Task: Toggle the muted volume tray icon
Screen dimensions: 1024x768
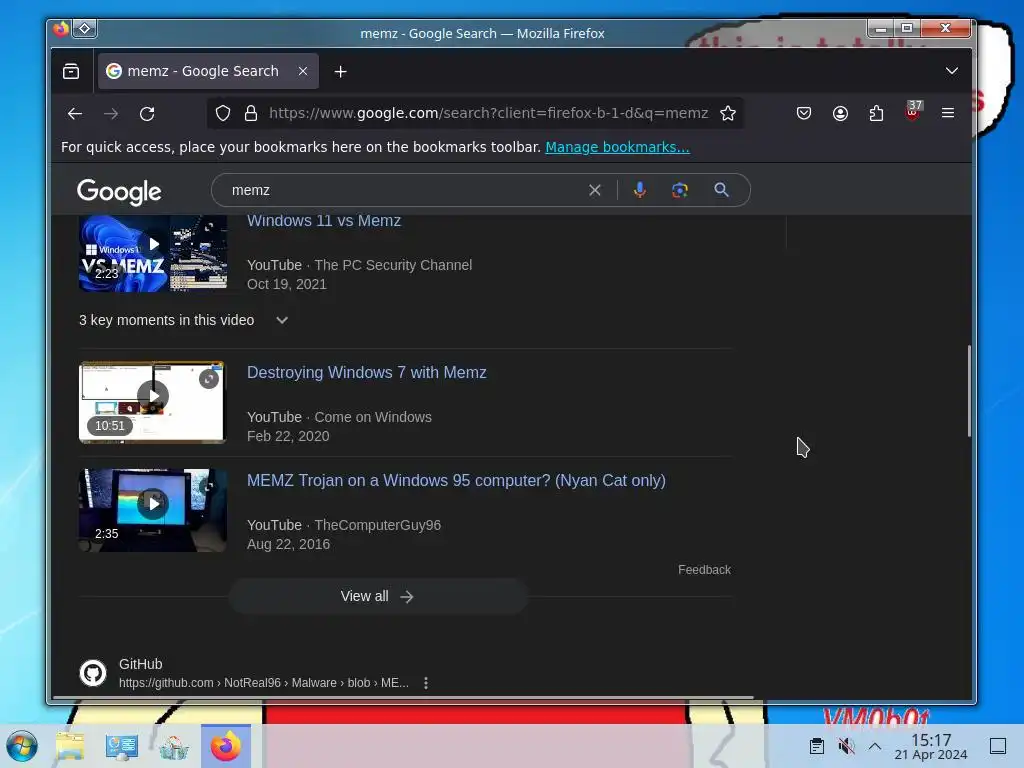Action: tap(846, 746)
